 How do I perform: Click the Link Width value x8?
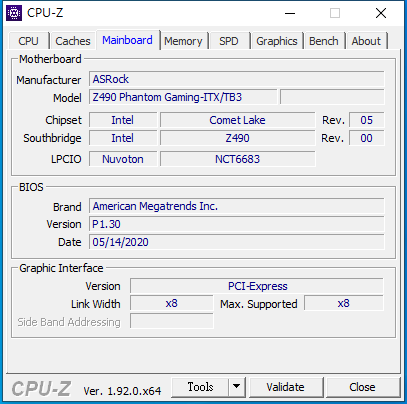[x=172, y=303]
